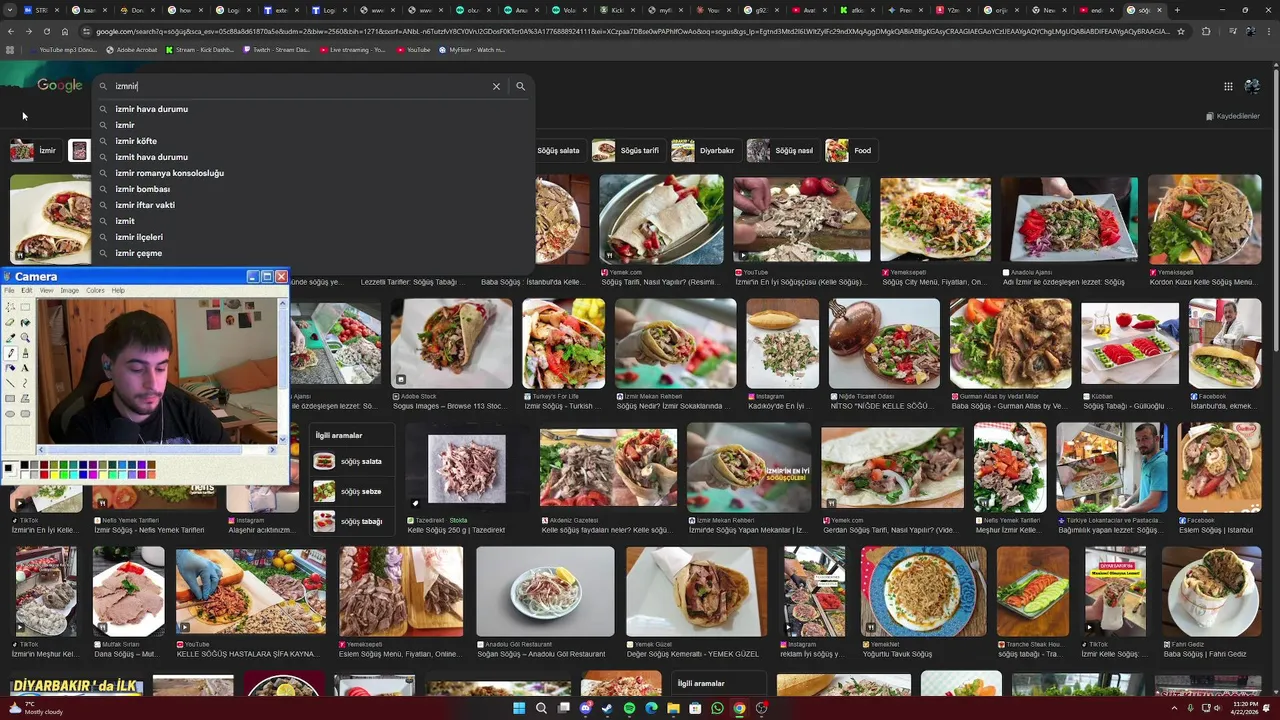This screenshot has height=720, width=1280.
Task: Click the 'Food' filter chip
Action: point(850,151)
